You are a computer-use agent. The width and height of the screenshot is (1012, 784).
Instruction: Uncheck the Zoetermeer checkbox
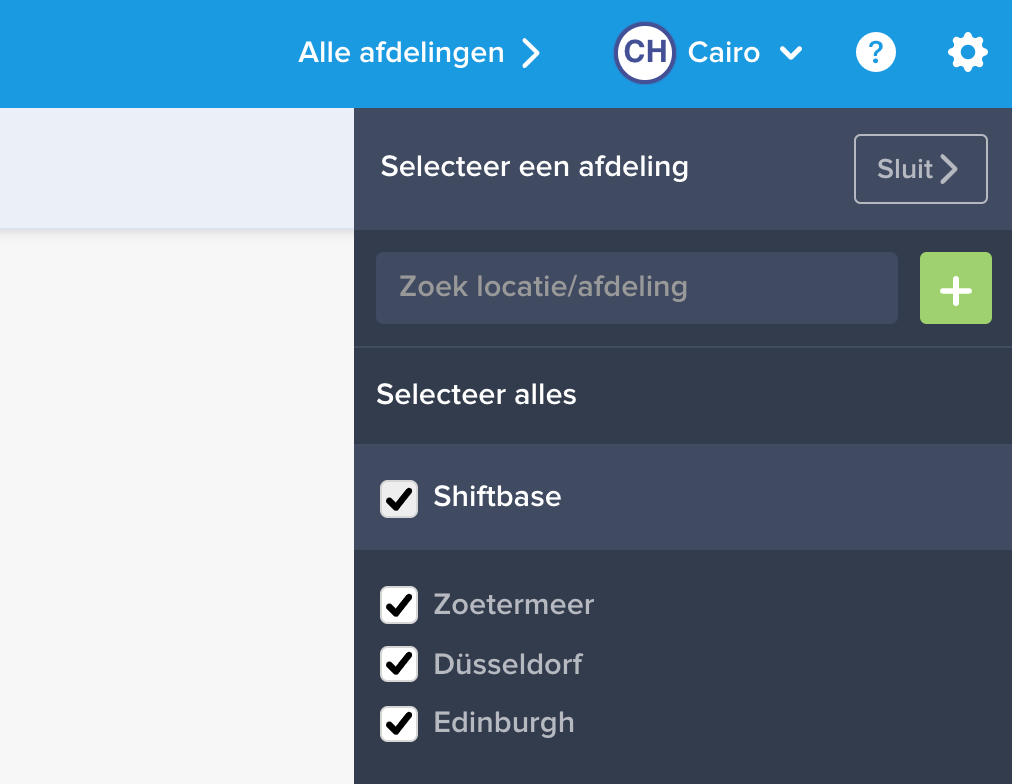tap(399, 605)
